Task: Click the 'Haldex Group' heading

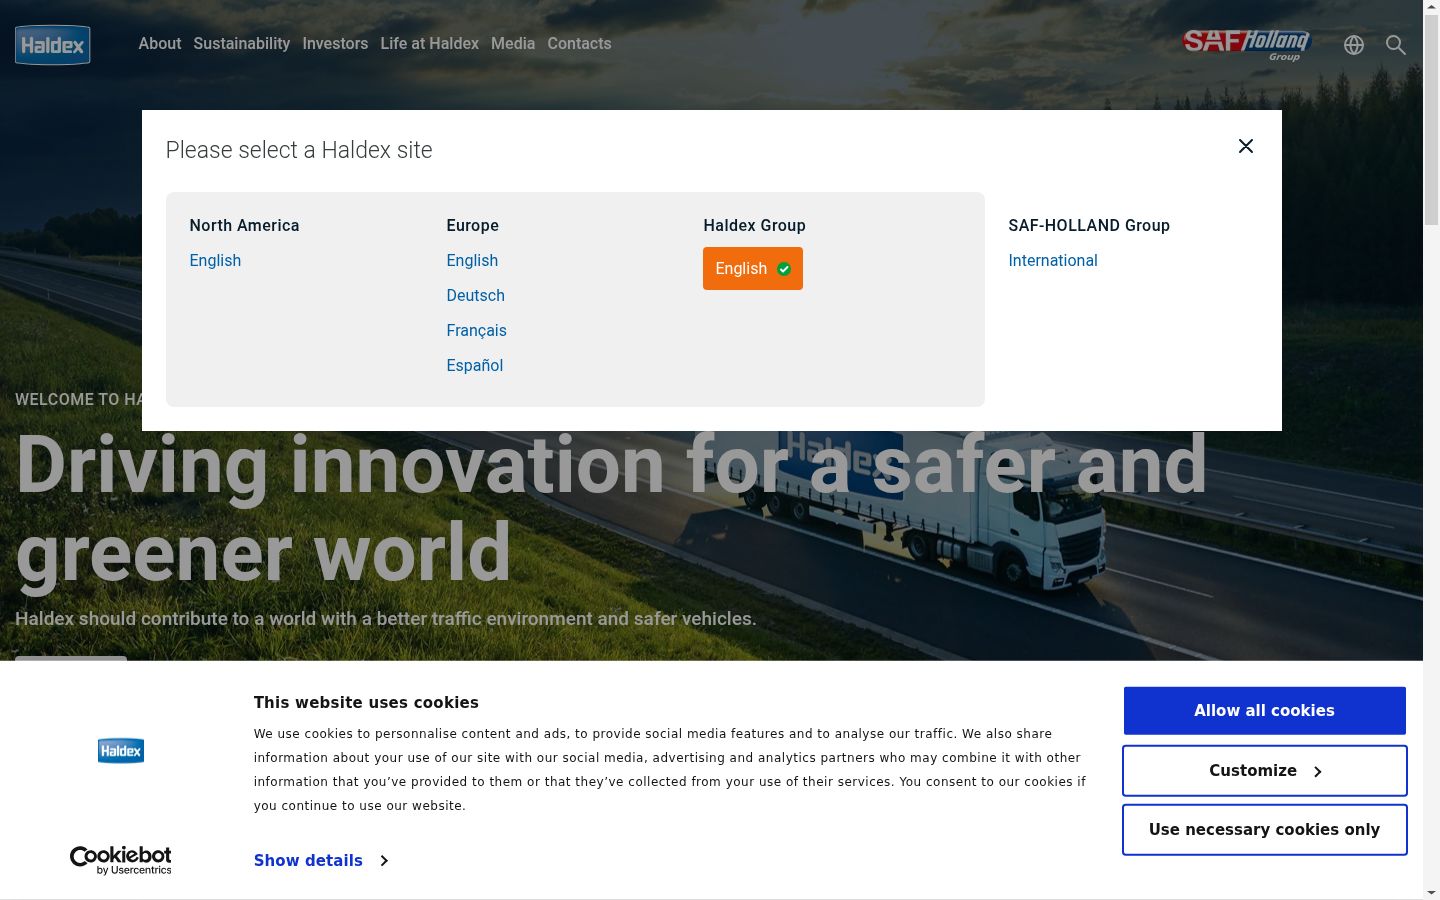Action: [x=755, y=226]
